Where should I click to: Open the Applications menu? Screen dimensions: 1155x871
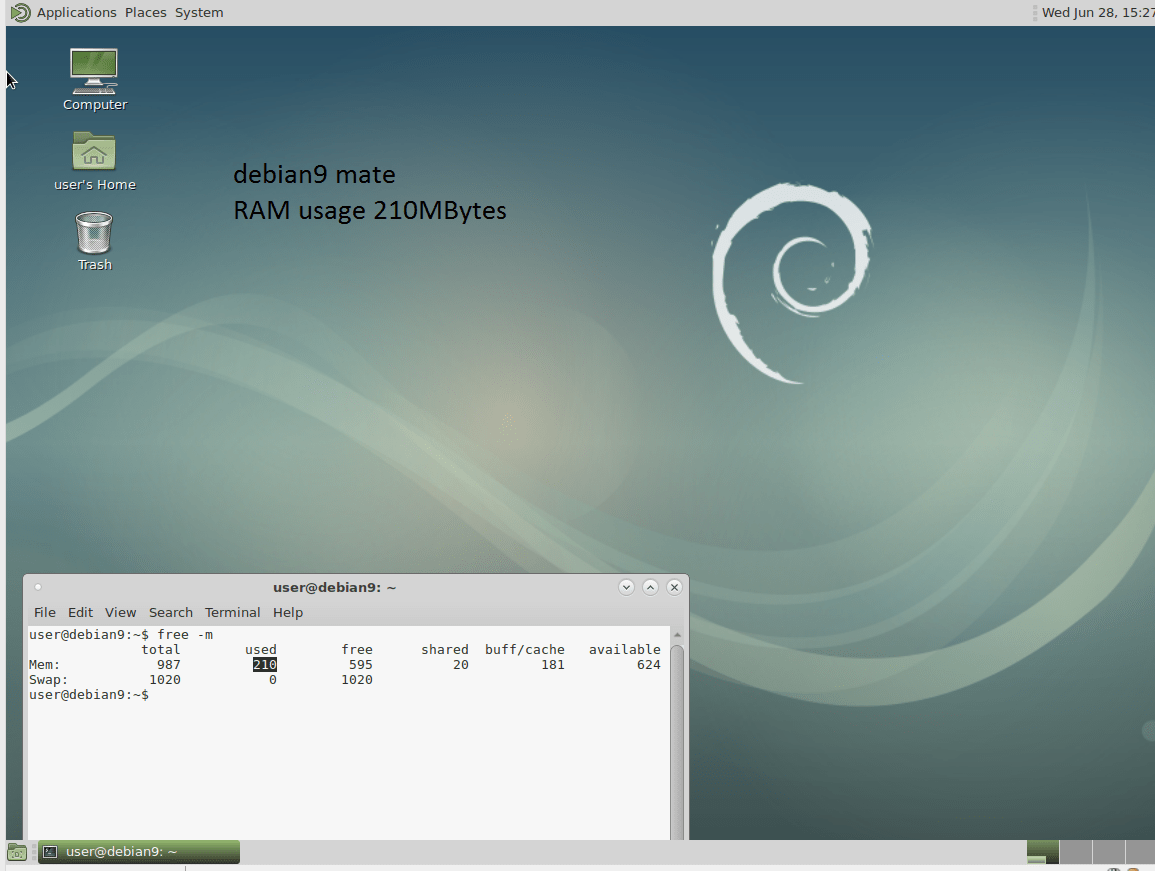pos(77,13)
